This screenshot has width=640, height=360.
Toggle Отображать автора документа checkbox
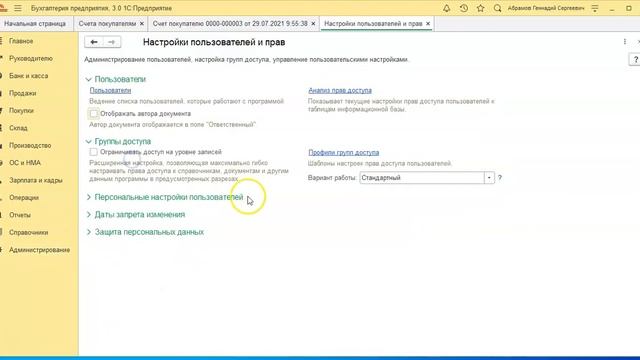click(x=93, y=113)
